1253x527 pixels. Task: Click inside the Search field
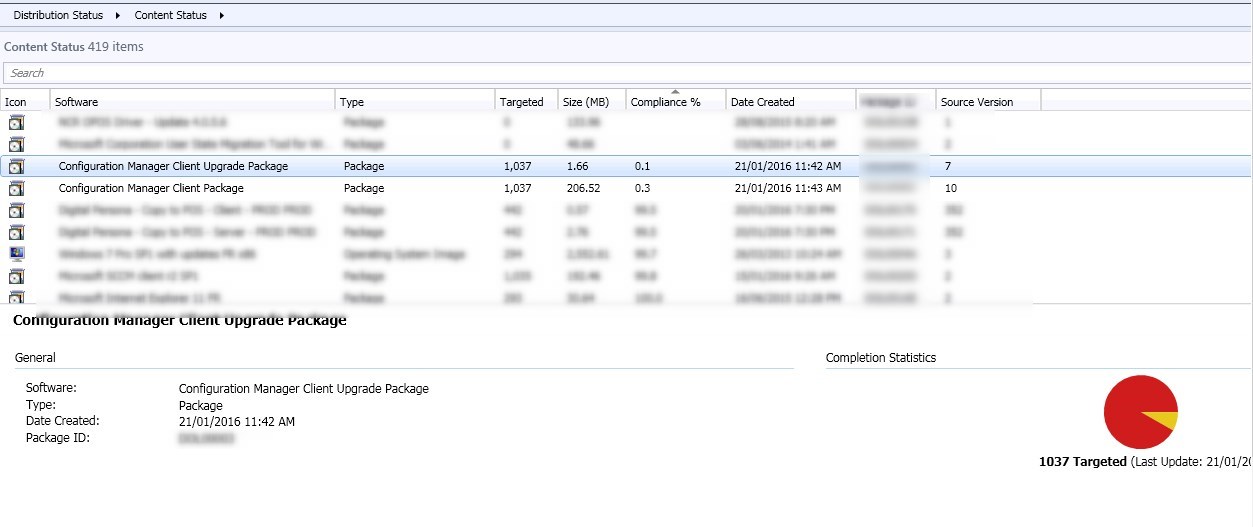click(626, 73)
